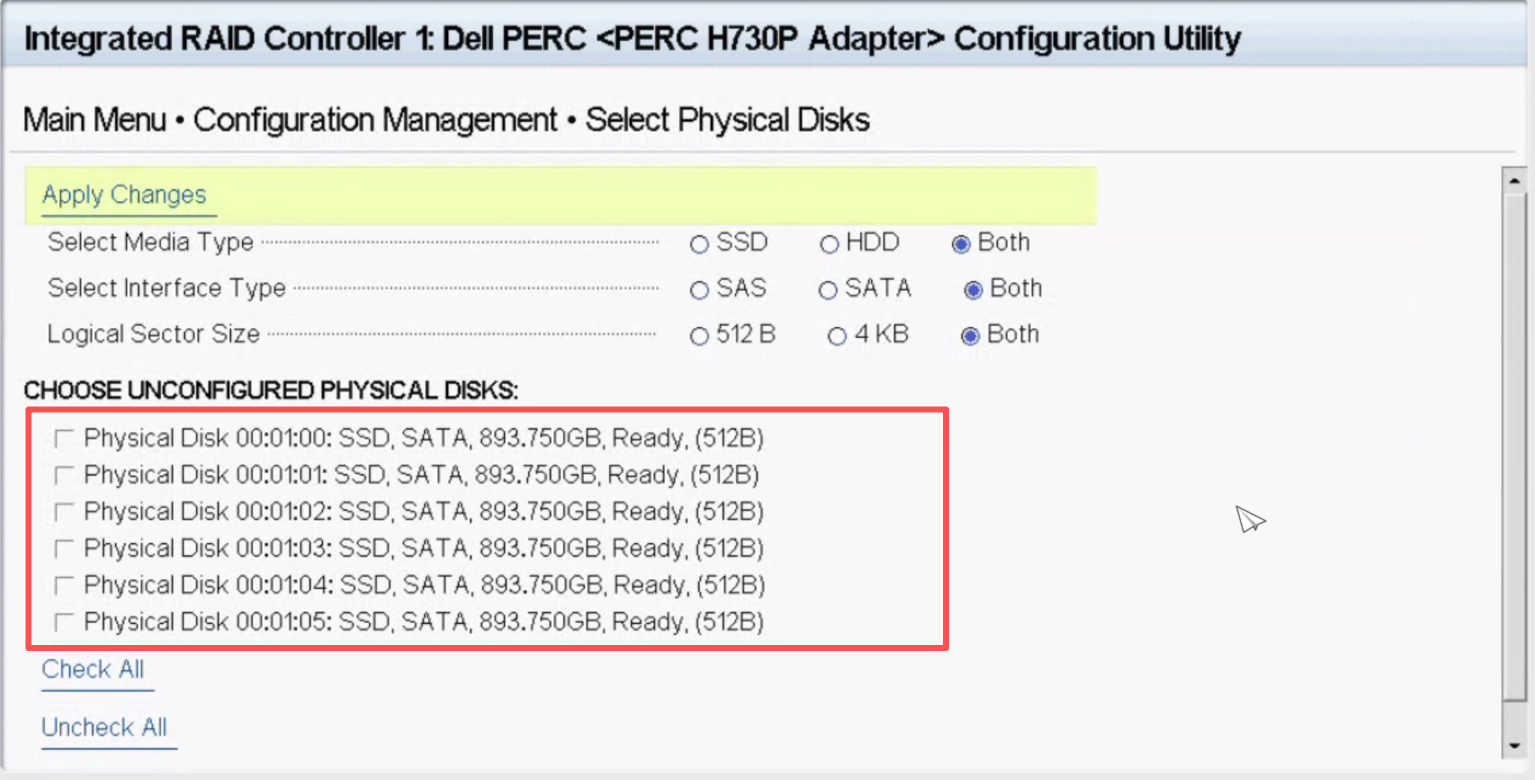The image size is (1535, 780).
Task: Choose Both for Select Media Type
Action: tap(961, 244)
